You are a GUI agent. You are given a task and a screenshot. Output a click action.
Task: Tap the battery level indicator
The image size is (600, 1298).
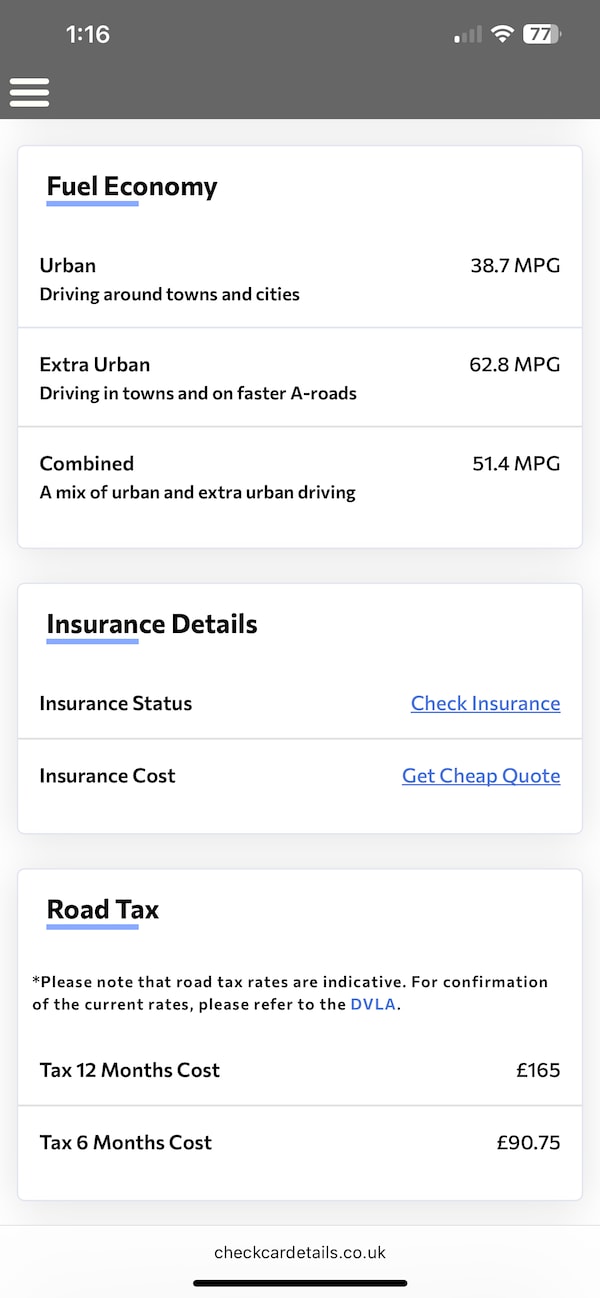pos(541,34)
